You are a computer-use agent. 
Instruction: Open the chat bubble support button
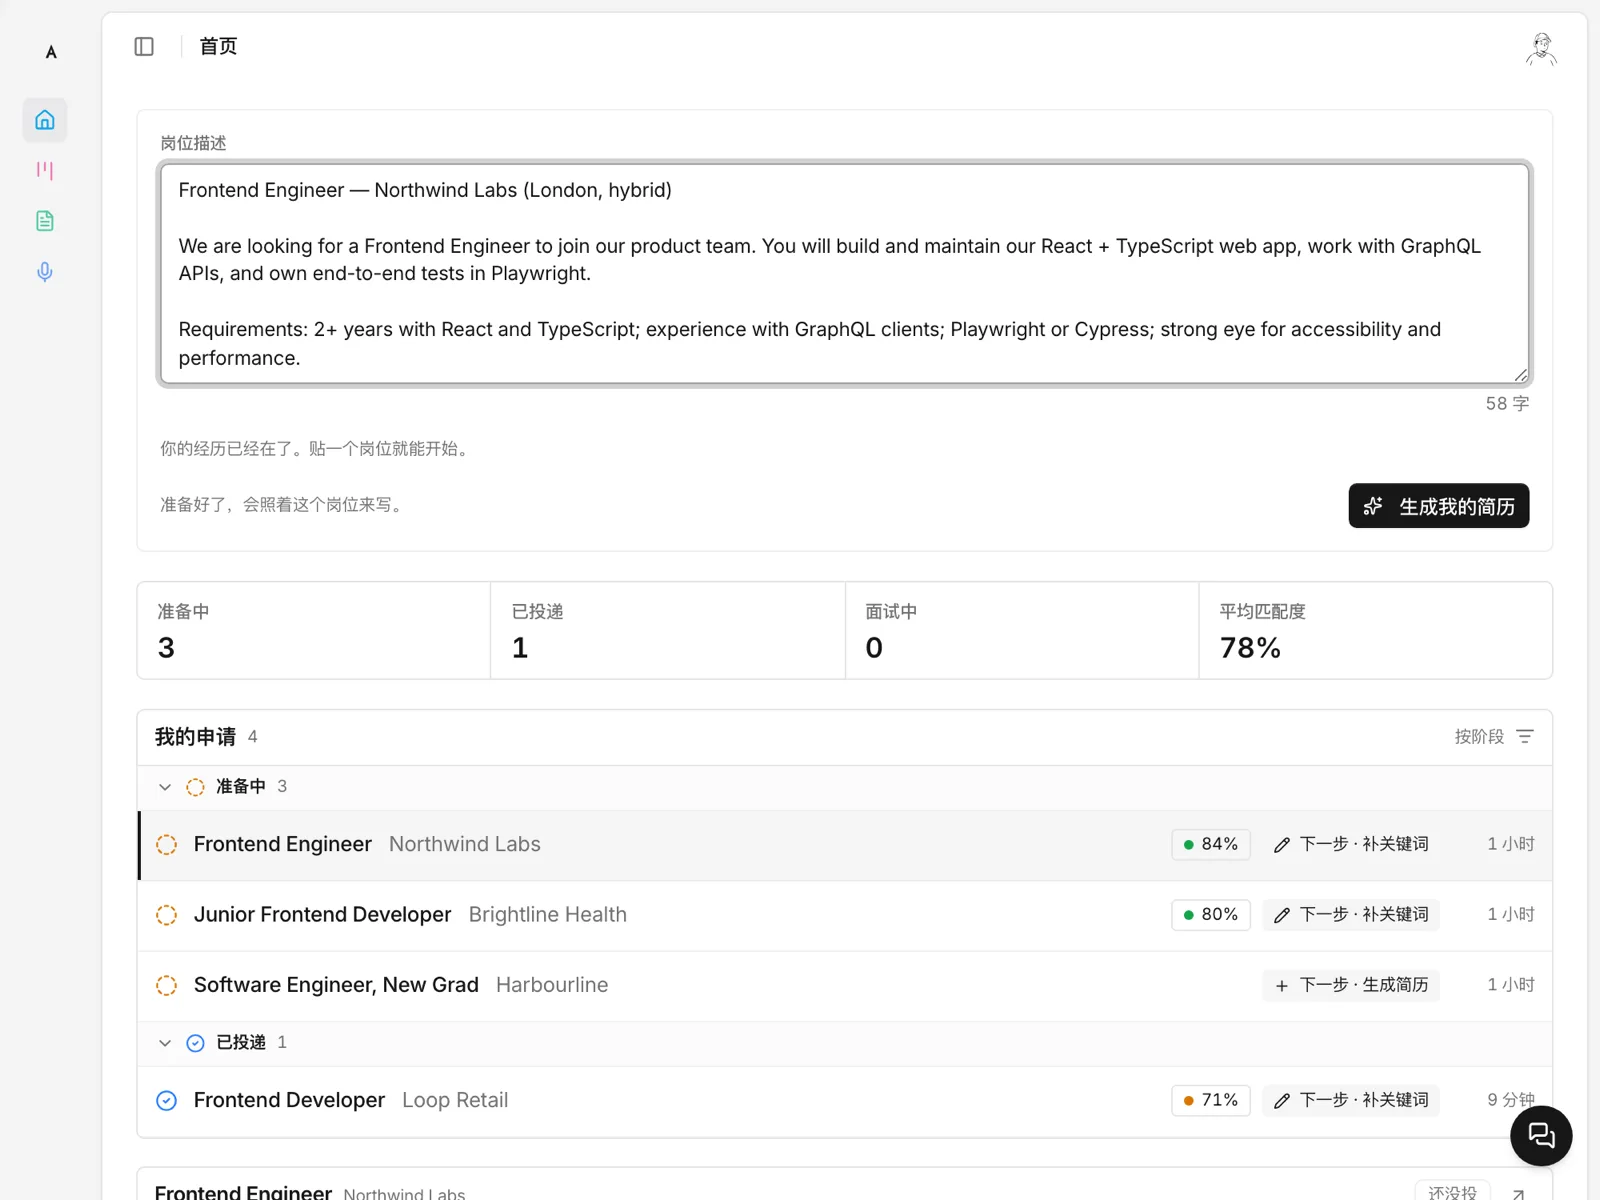click(1541, 1135)
